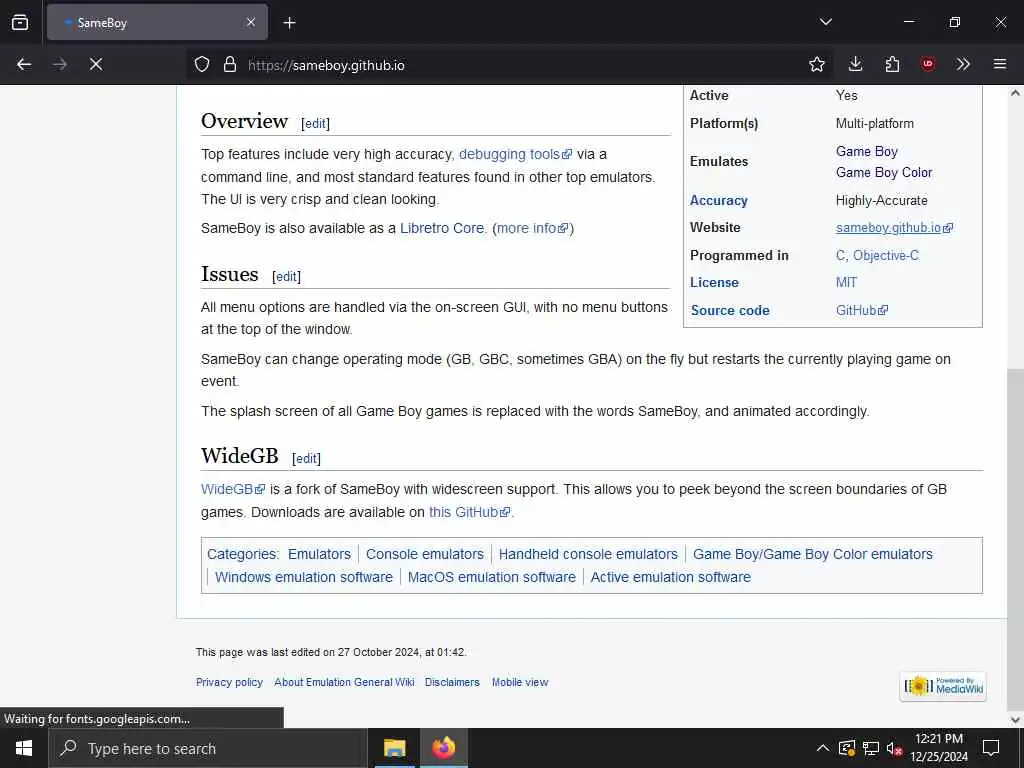Open the this GitHub link
Viewport: 1024px width, 768px height.
[469, 512]
